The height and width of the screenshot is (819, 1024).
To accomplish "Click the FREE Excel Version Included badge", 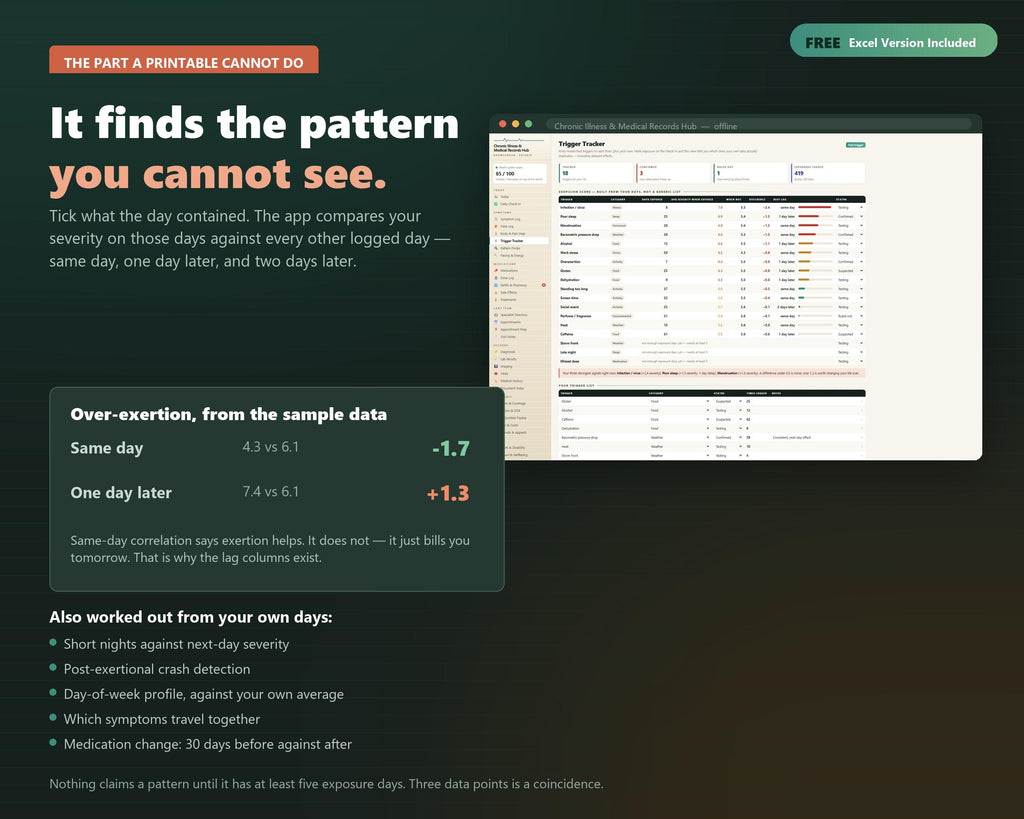I will tap(893, 40).
